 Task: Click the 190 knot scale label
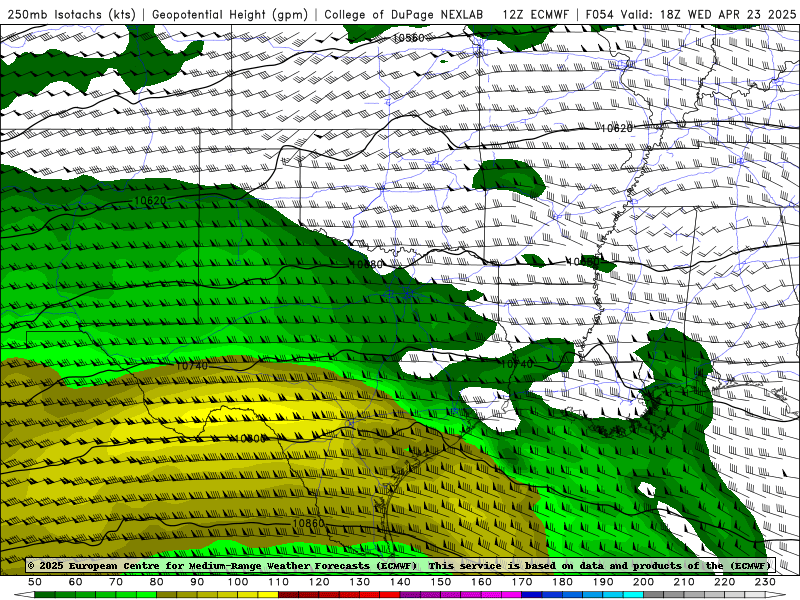pos(603,582)
